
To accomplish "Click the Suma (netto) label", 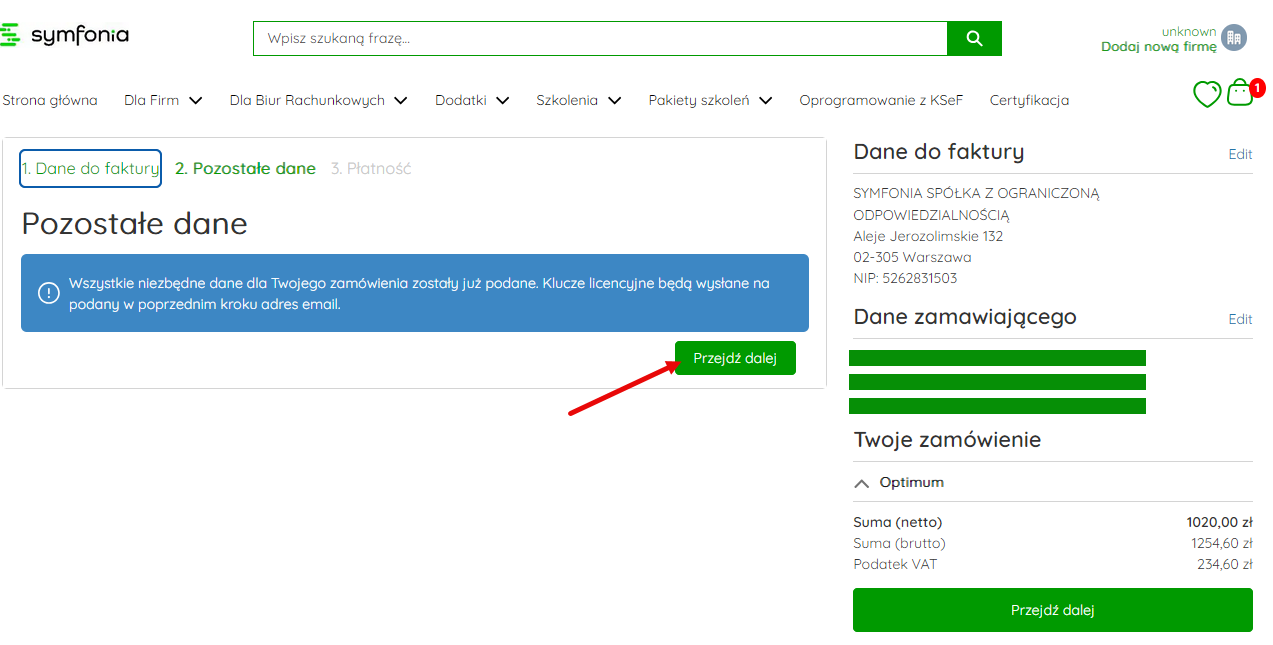I will (x=897, y=522).
